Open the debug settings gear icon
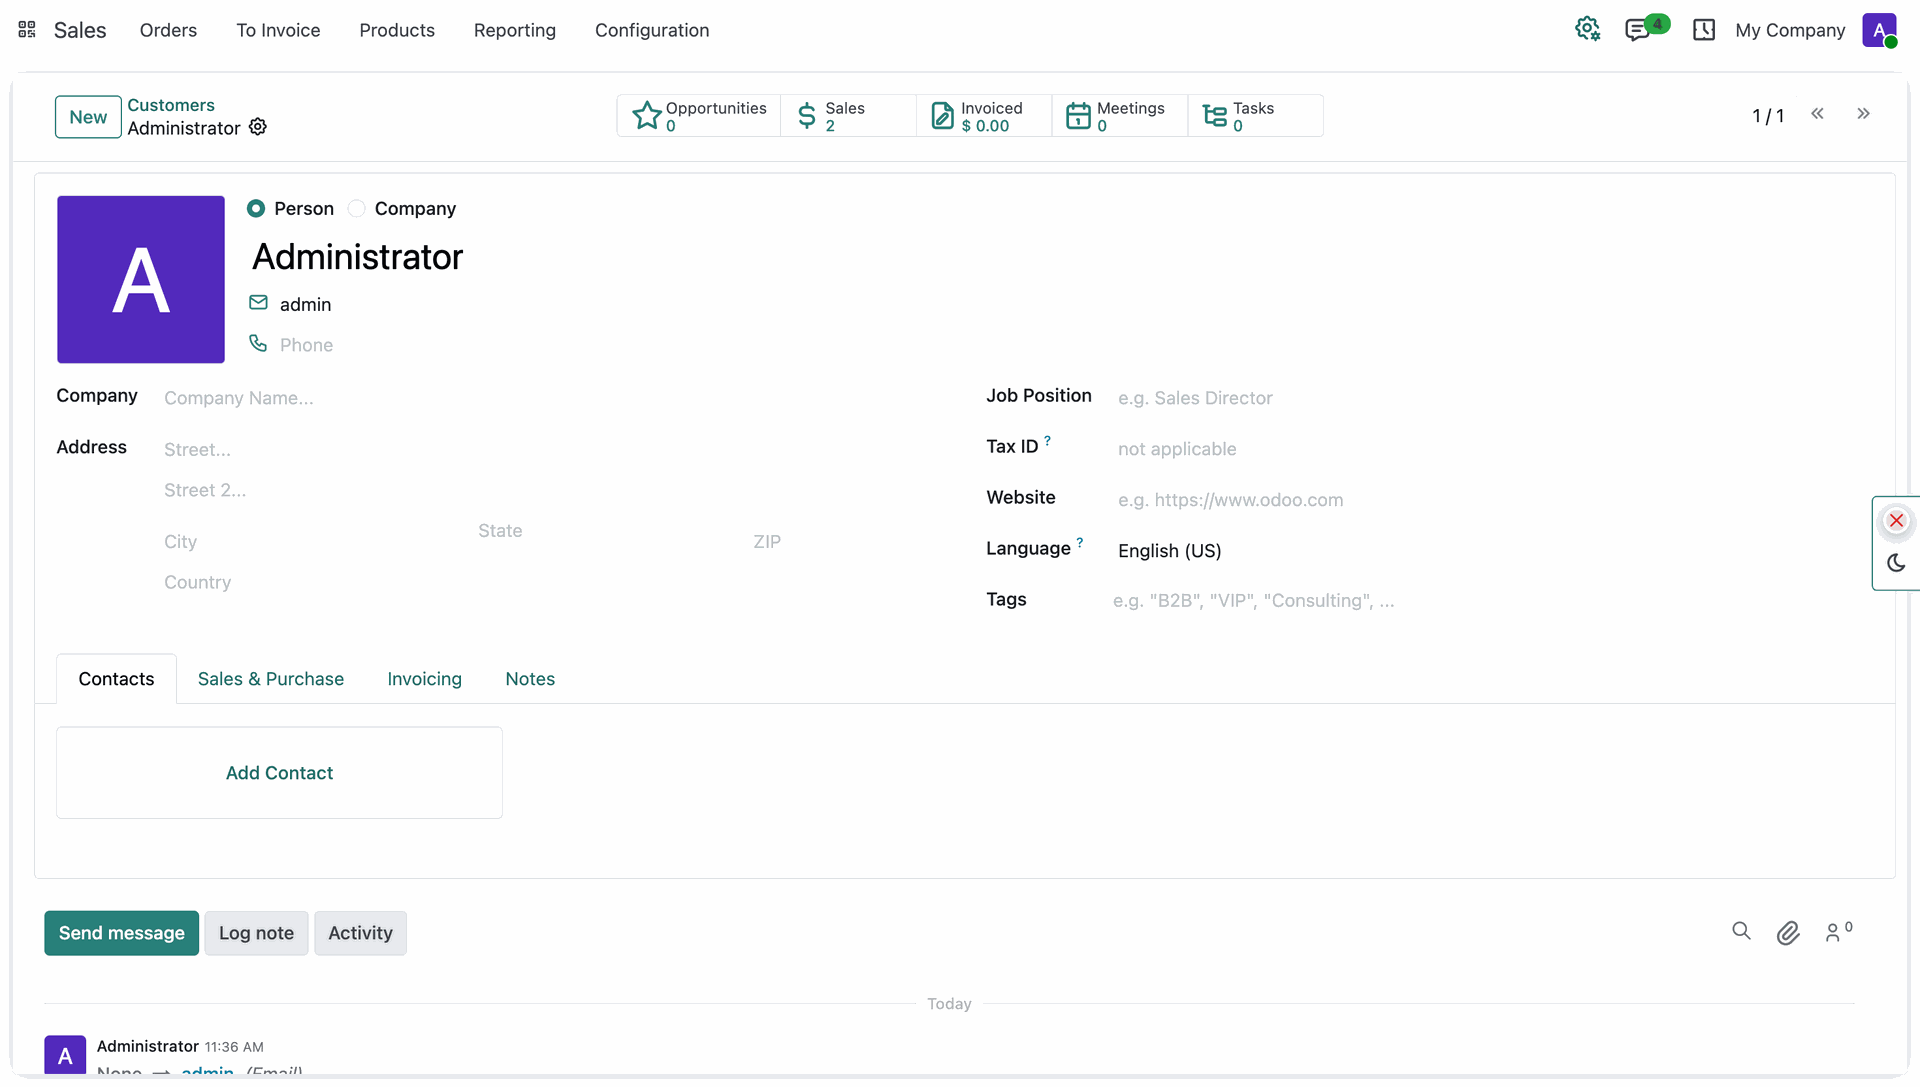Screen dimensions: 1920x1087 pyautogui.click(x=1587, y=29)
